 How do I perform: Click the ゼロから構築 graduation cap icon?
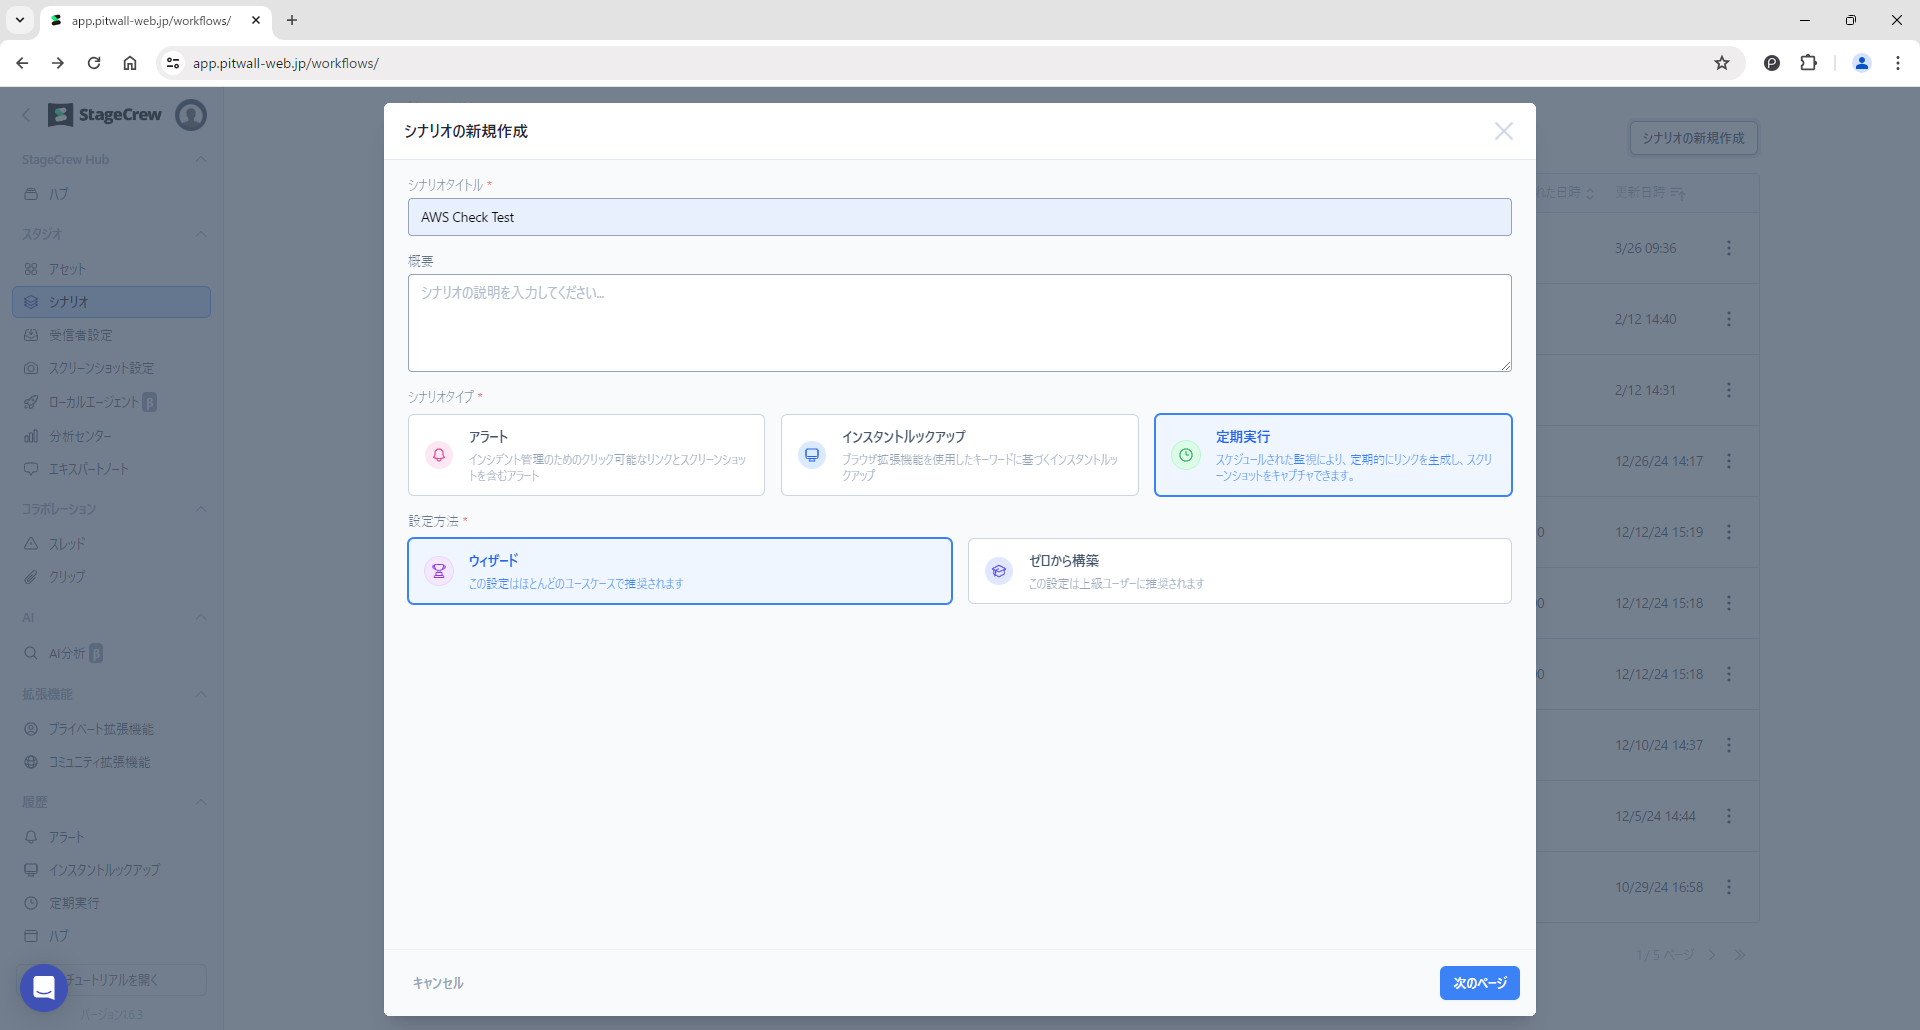click(x=999, y=571)
